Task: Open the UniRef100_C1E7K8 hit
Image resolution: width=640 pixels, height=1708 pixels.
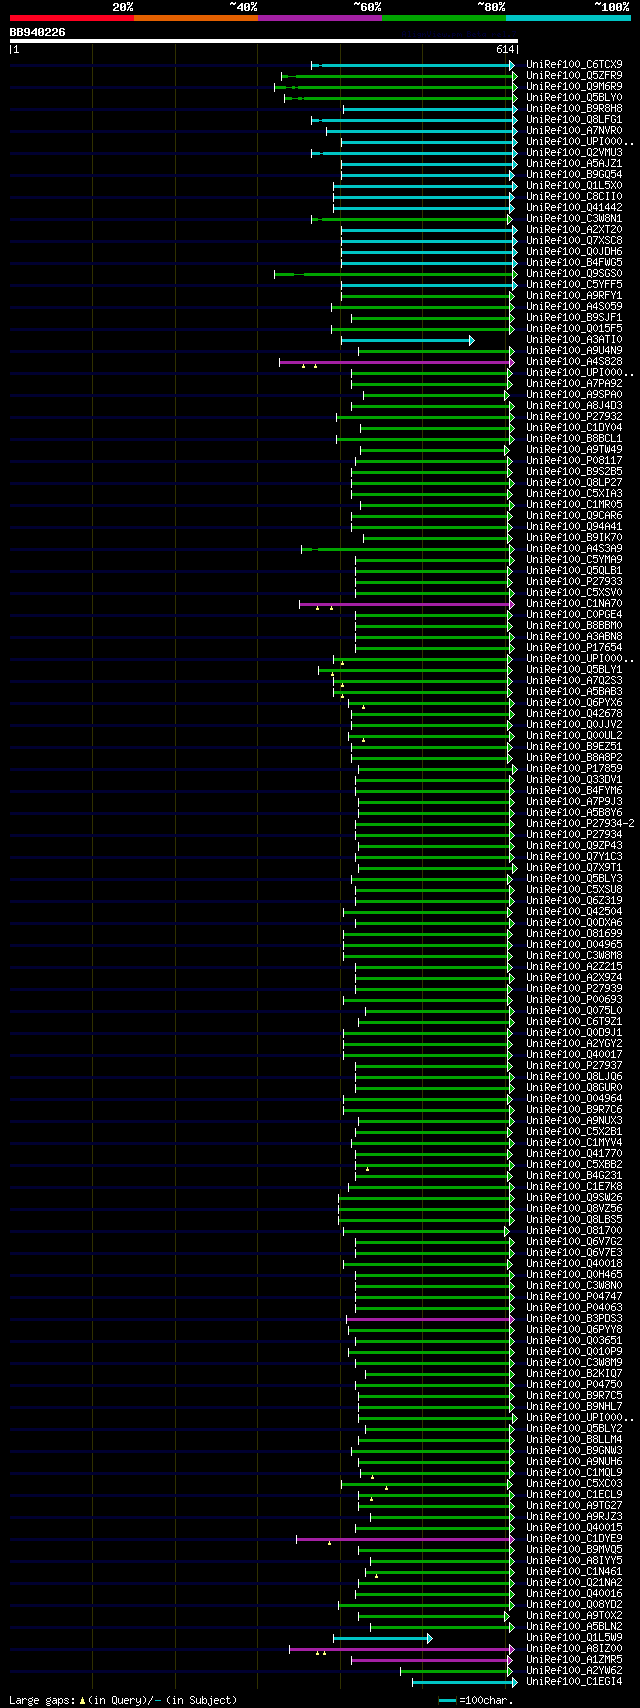Action: (574, 1187)
